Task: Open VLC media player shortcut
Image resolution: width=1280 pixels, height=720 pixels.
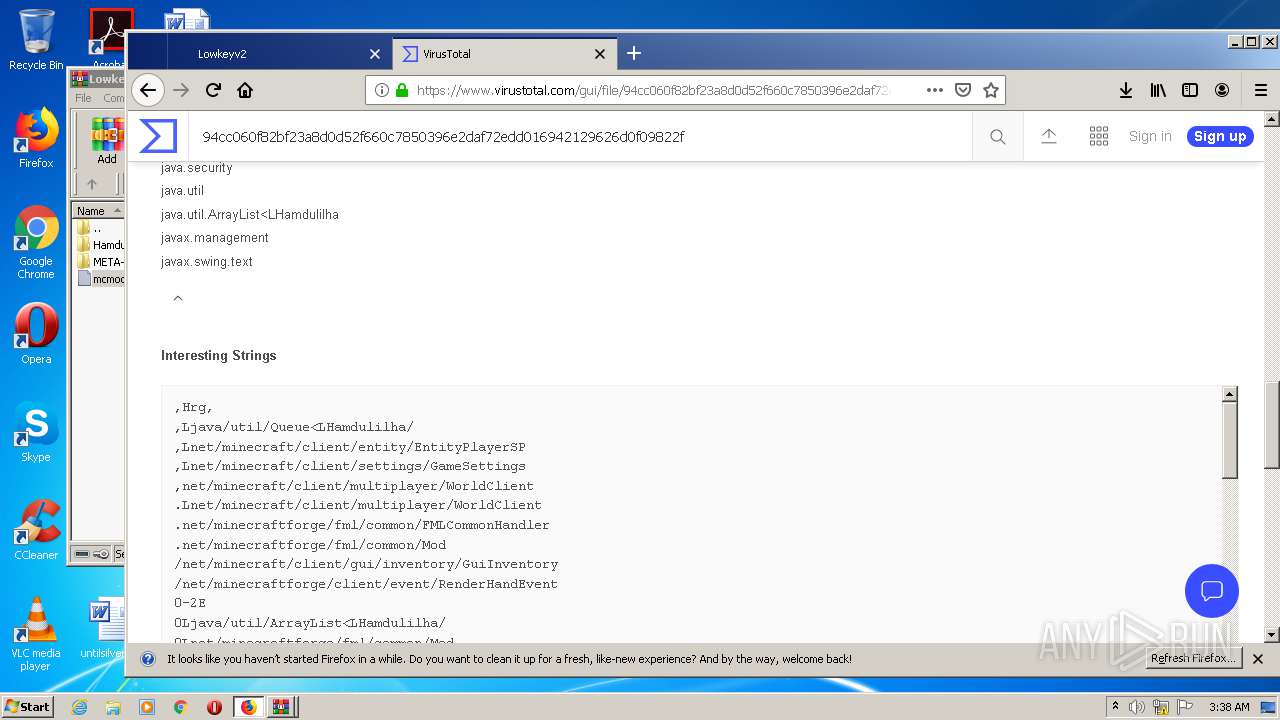Action: (x=36, y=634)
